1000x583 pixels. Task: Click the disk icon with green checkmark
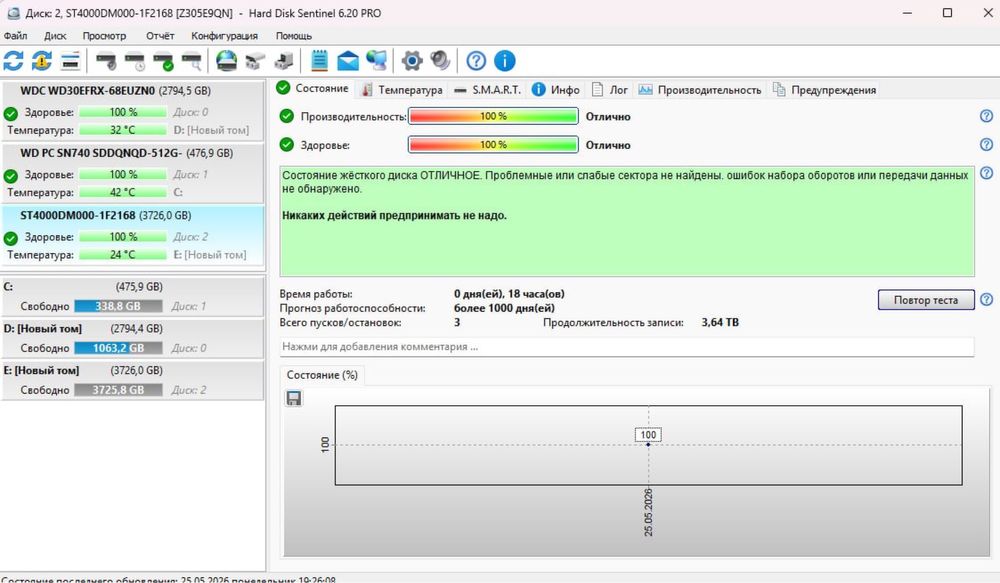tap(163, 61)
